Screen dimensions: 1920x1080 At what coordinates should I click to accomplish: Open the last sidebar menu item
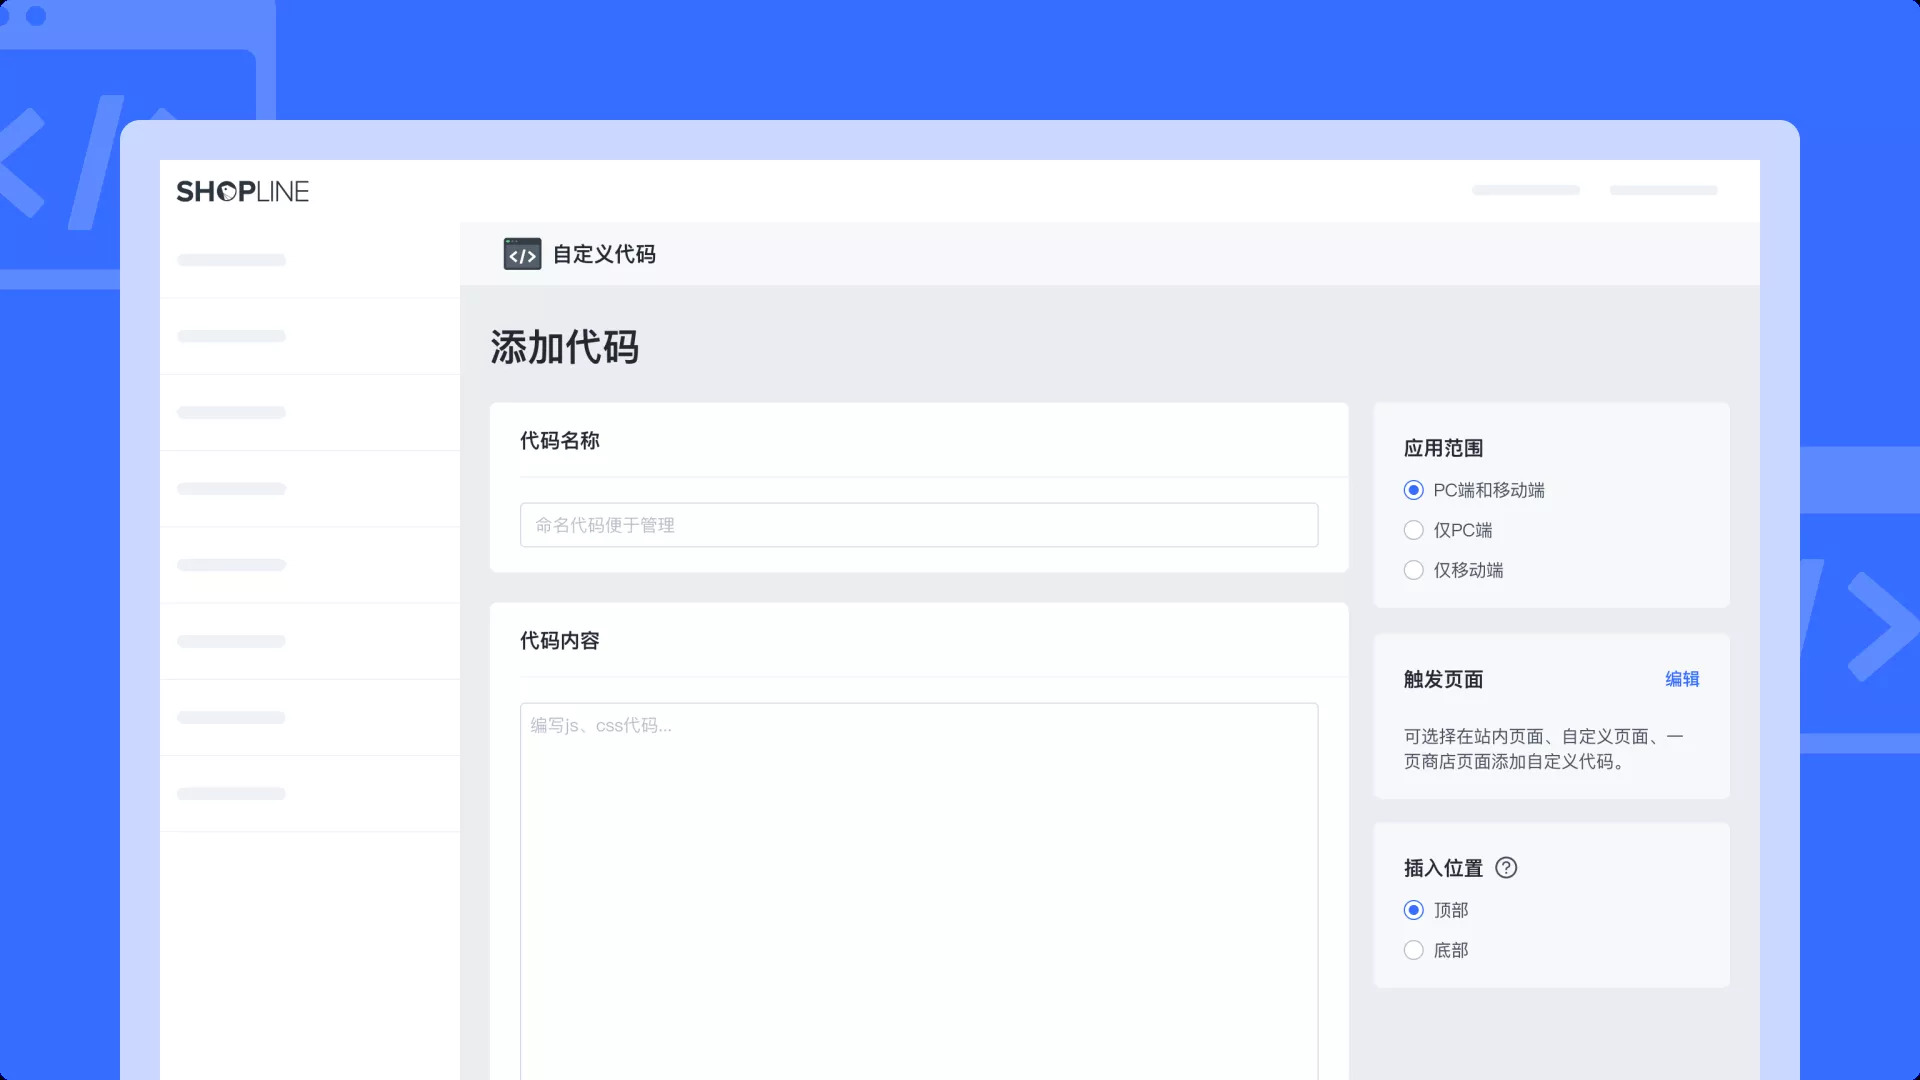(x=232, y=794)
